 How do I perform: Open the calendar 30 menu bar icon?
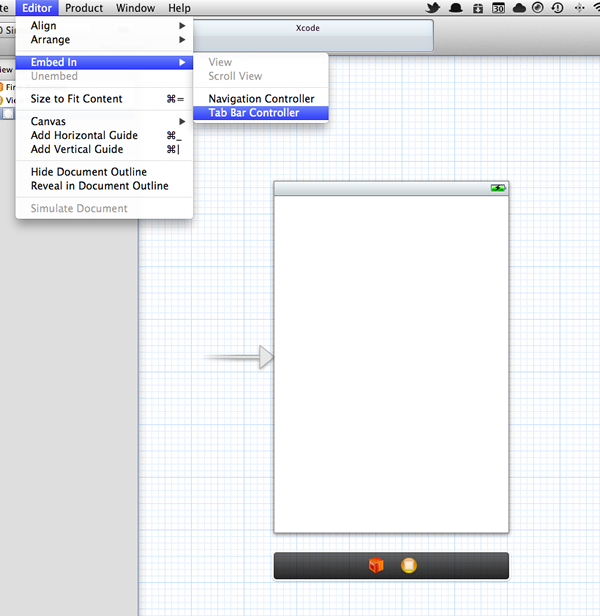coord(499,8)
